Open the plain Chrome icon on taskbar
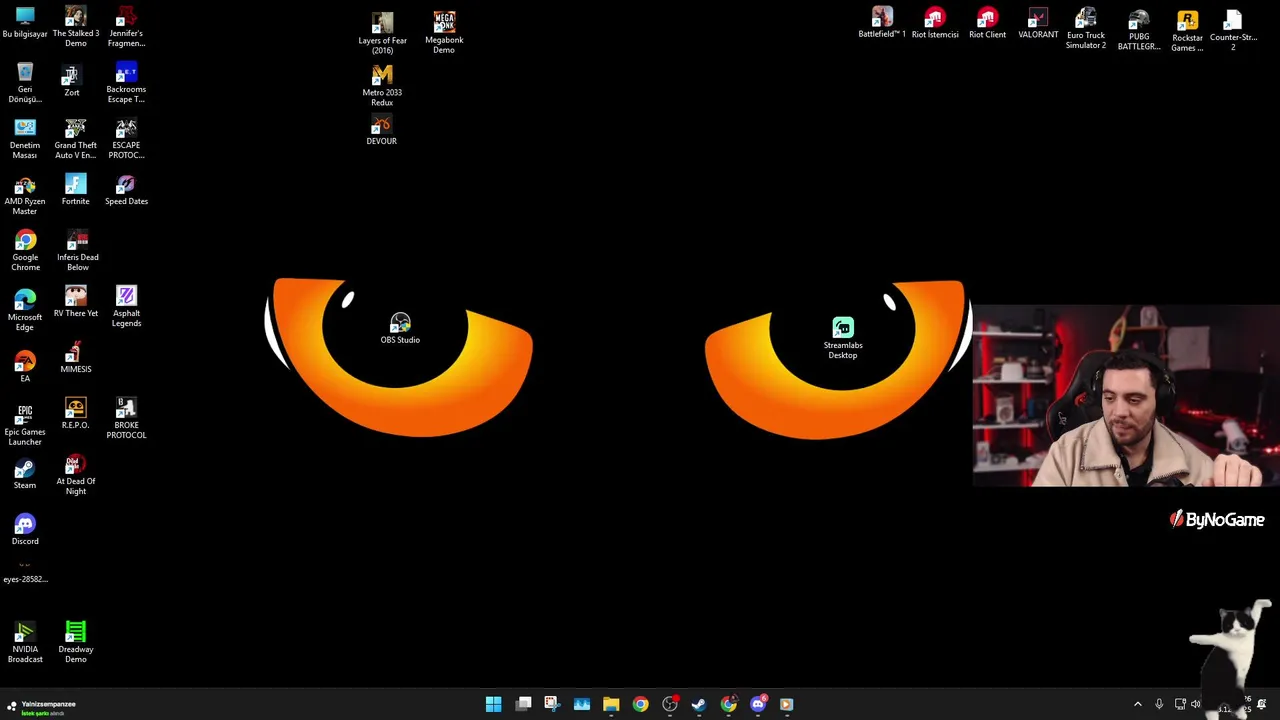This screenshot has width=1280, height=720. click(x=640, y=704)
